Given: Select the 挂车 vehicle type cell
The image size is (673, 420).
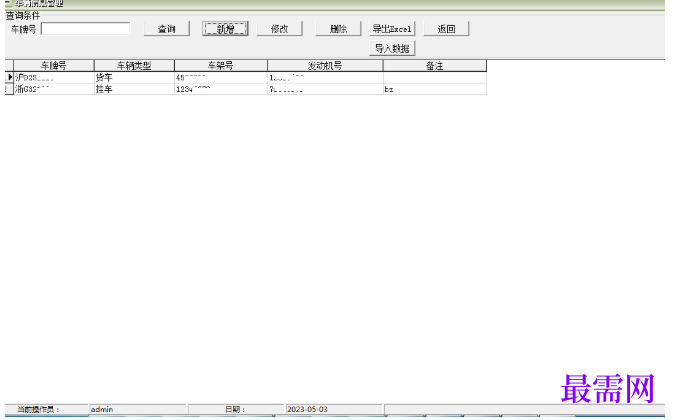Looking at the screenshot, I should tap(134, 89).
